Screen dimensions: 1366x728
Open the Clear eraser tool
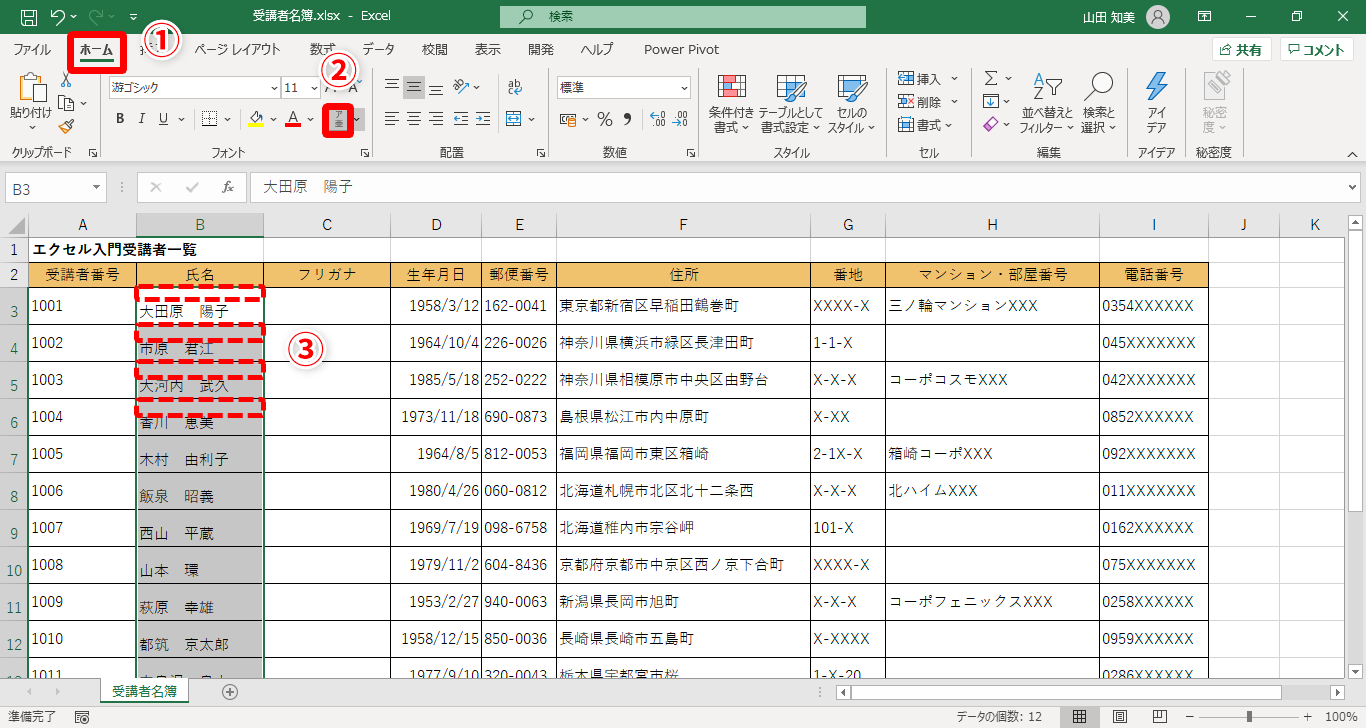tap(991, 124)
